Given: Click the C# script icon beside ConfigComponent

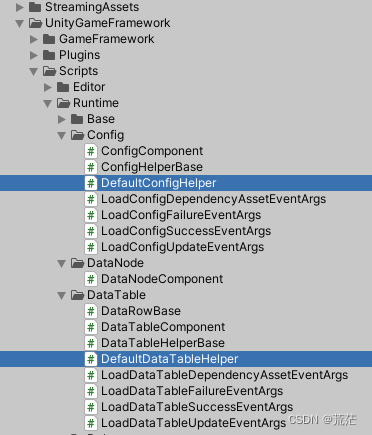Looking at the screenshot, I should click(x=91, y=151).
